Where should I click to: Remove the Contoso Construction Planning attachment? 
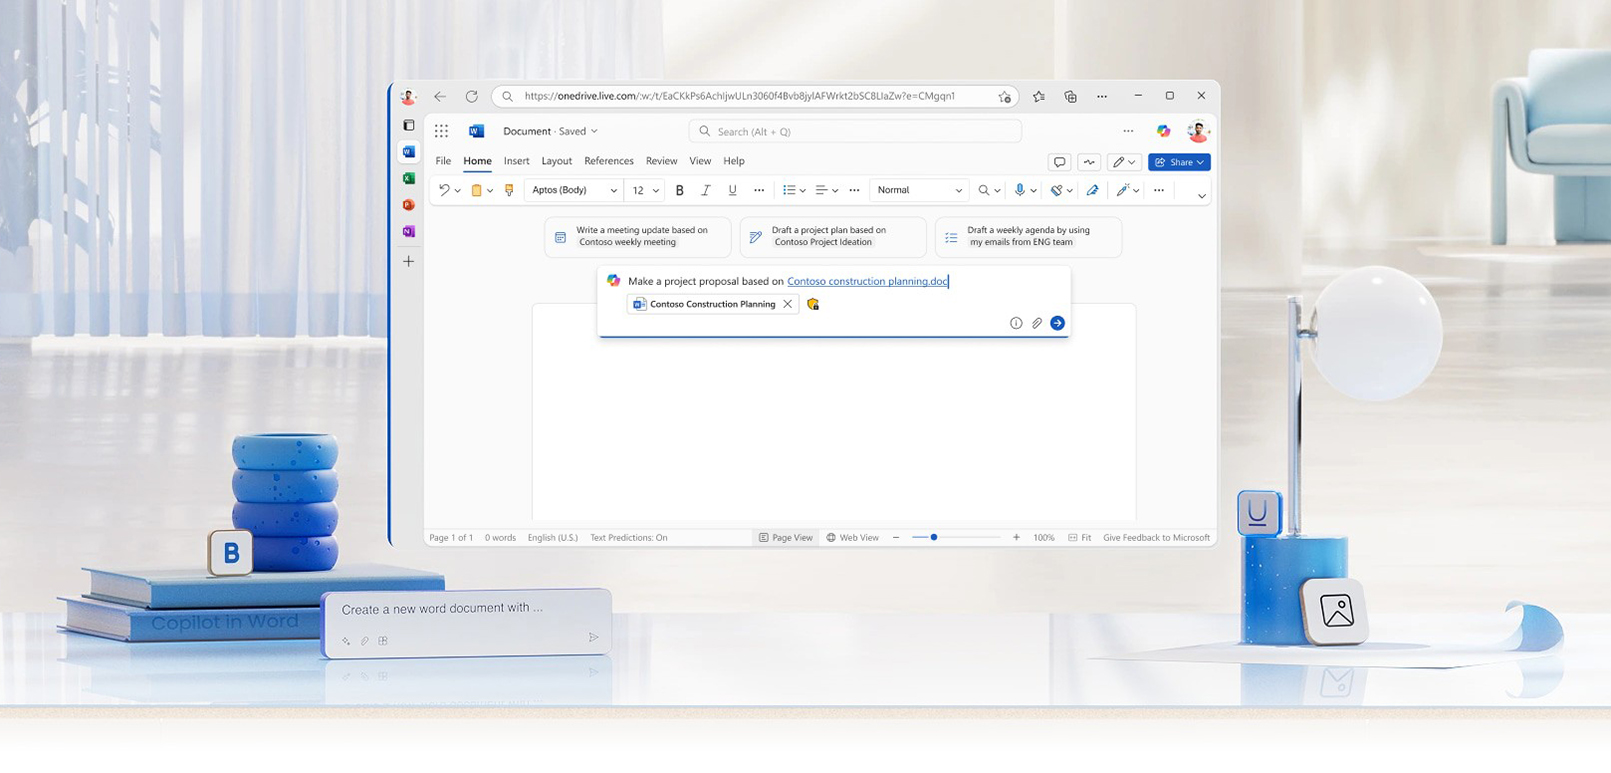click(787, 304)
